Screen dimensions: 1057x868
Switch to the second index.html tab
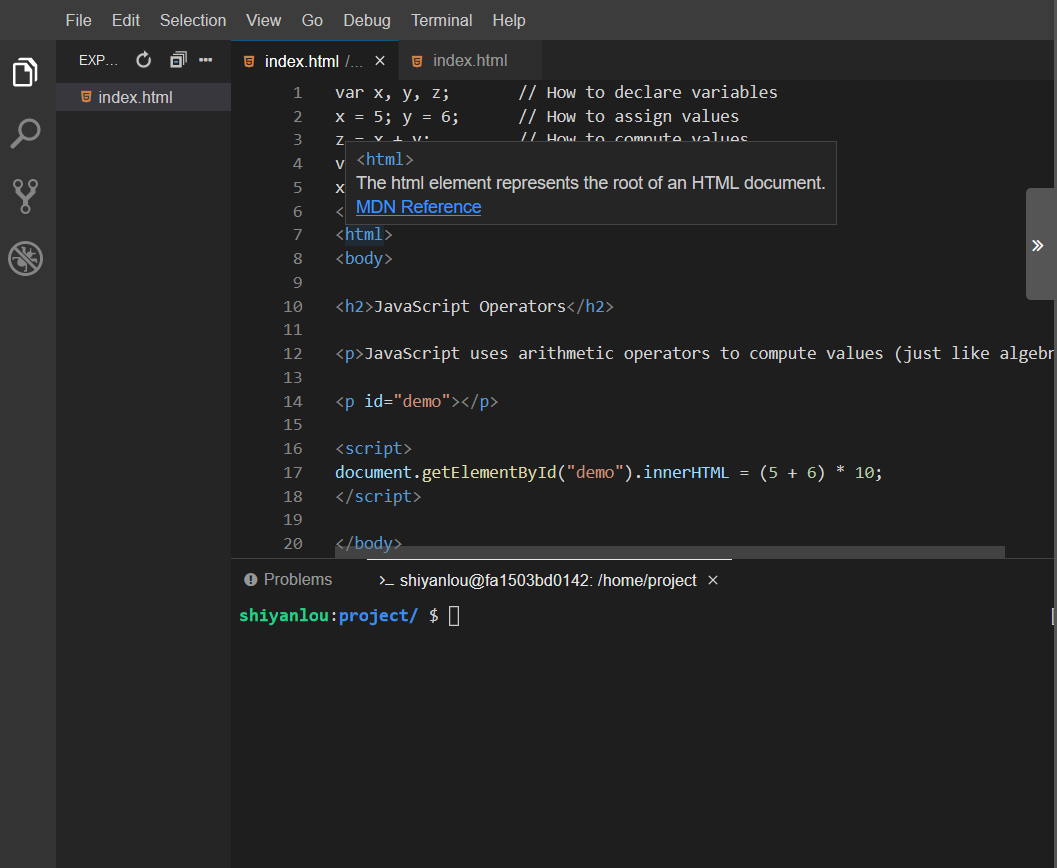[x=469, y=61]
